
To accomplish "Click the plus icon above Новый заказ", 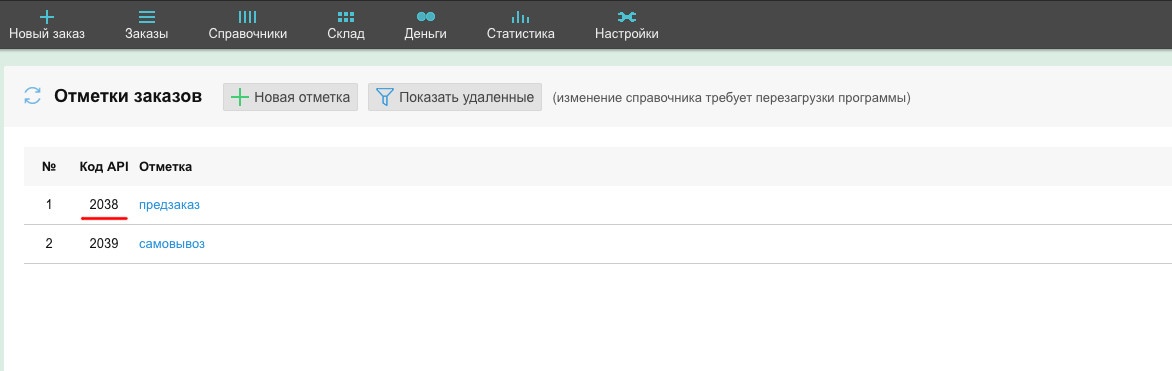I will coord(46,16).
